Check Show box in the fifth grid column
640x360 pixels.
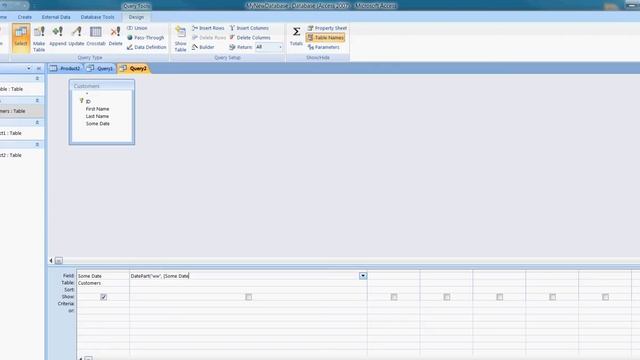(500, 297)
